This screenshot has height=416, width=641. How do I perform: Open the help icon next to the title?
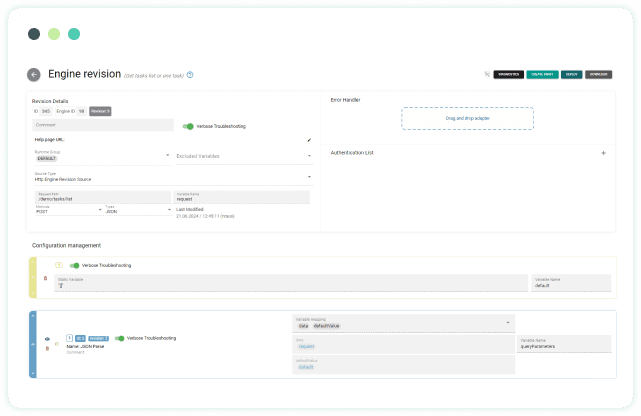(190, 74)
